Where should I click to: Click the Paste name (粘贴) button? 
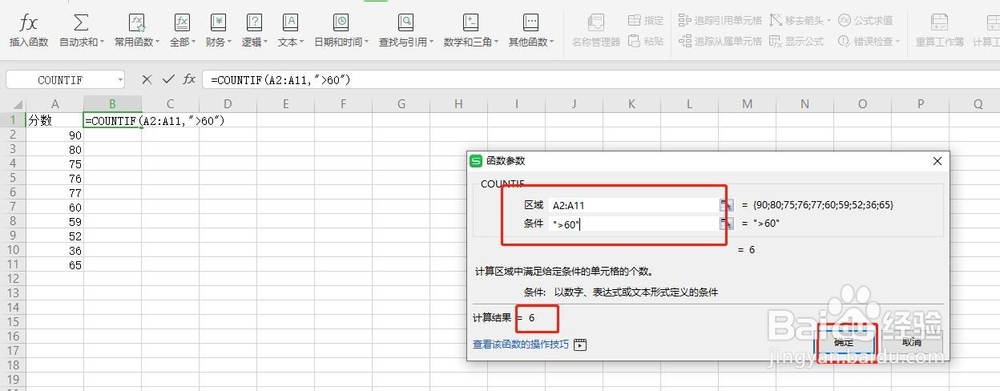(645, 41)
